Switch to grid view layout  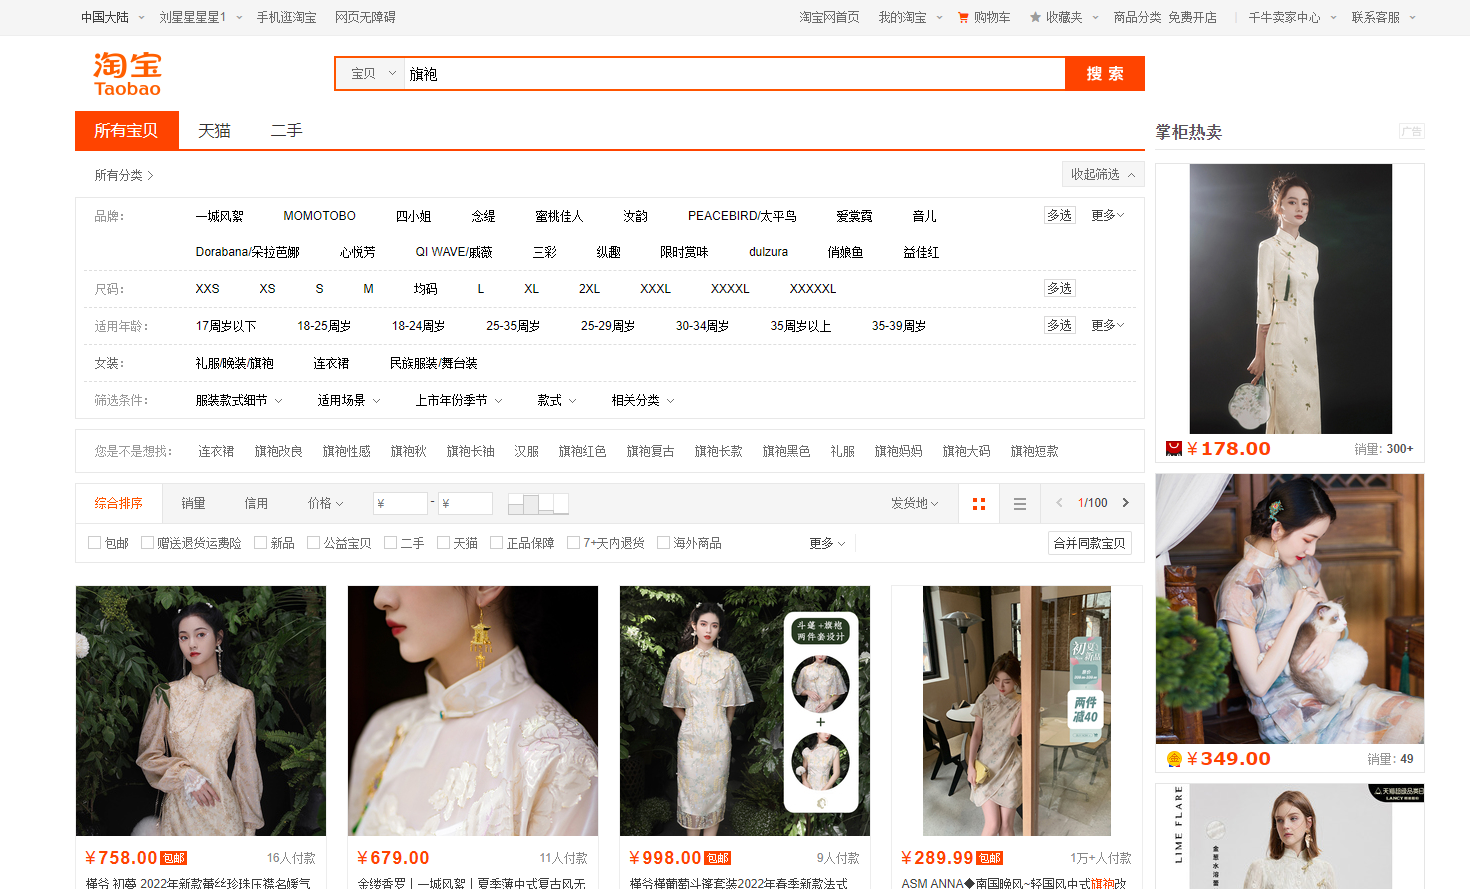[979, 504]
